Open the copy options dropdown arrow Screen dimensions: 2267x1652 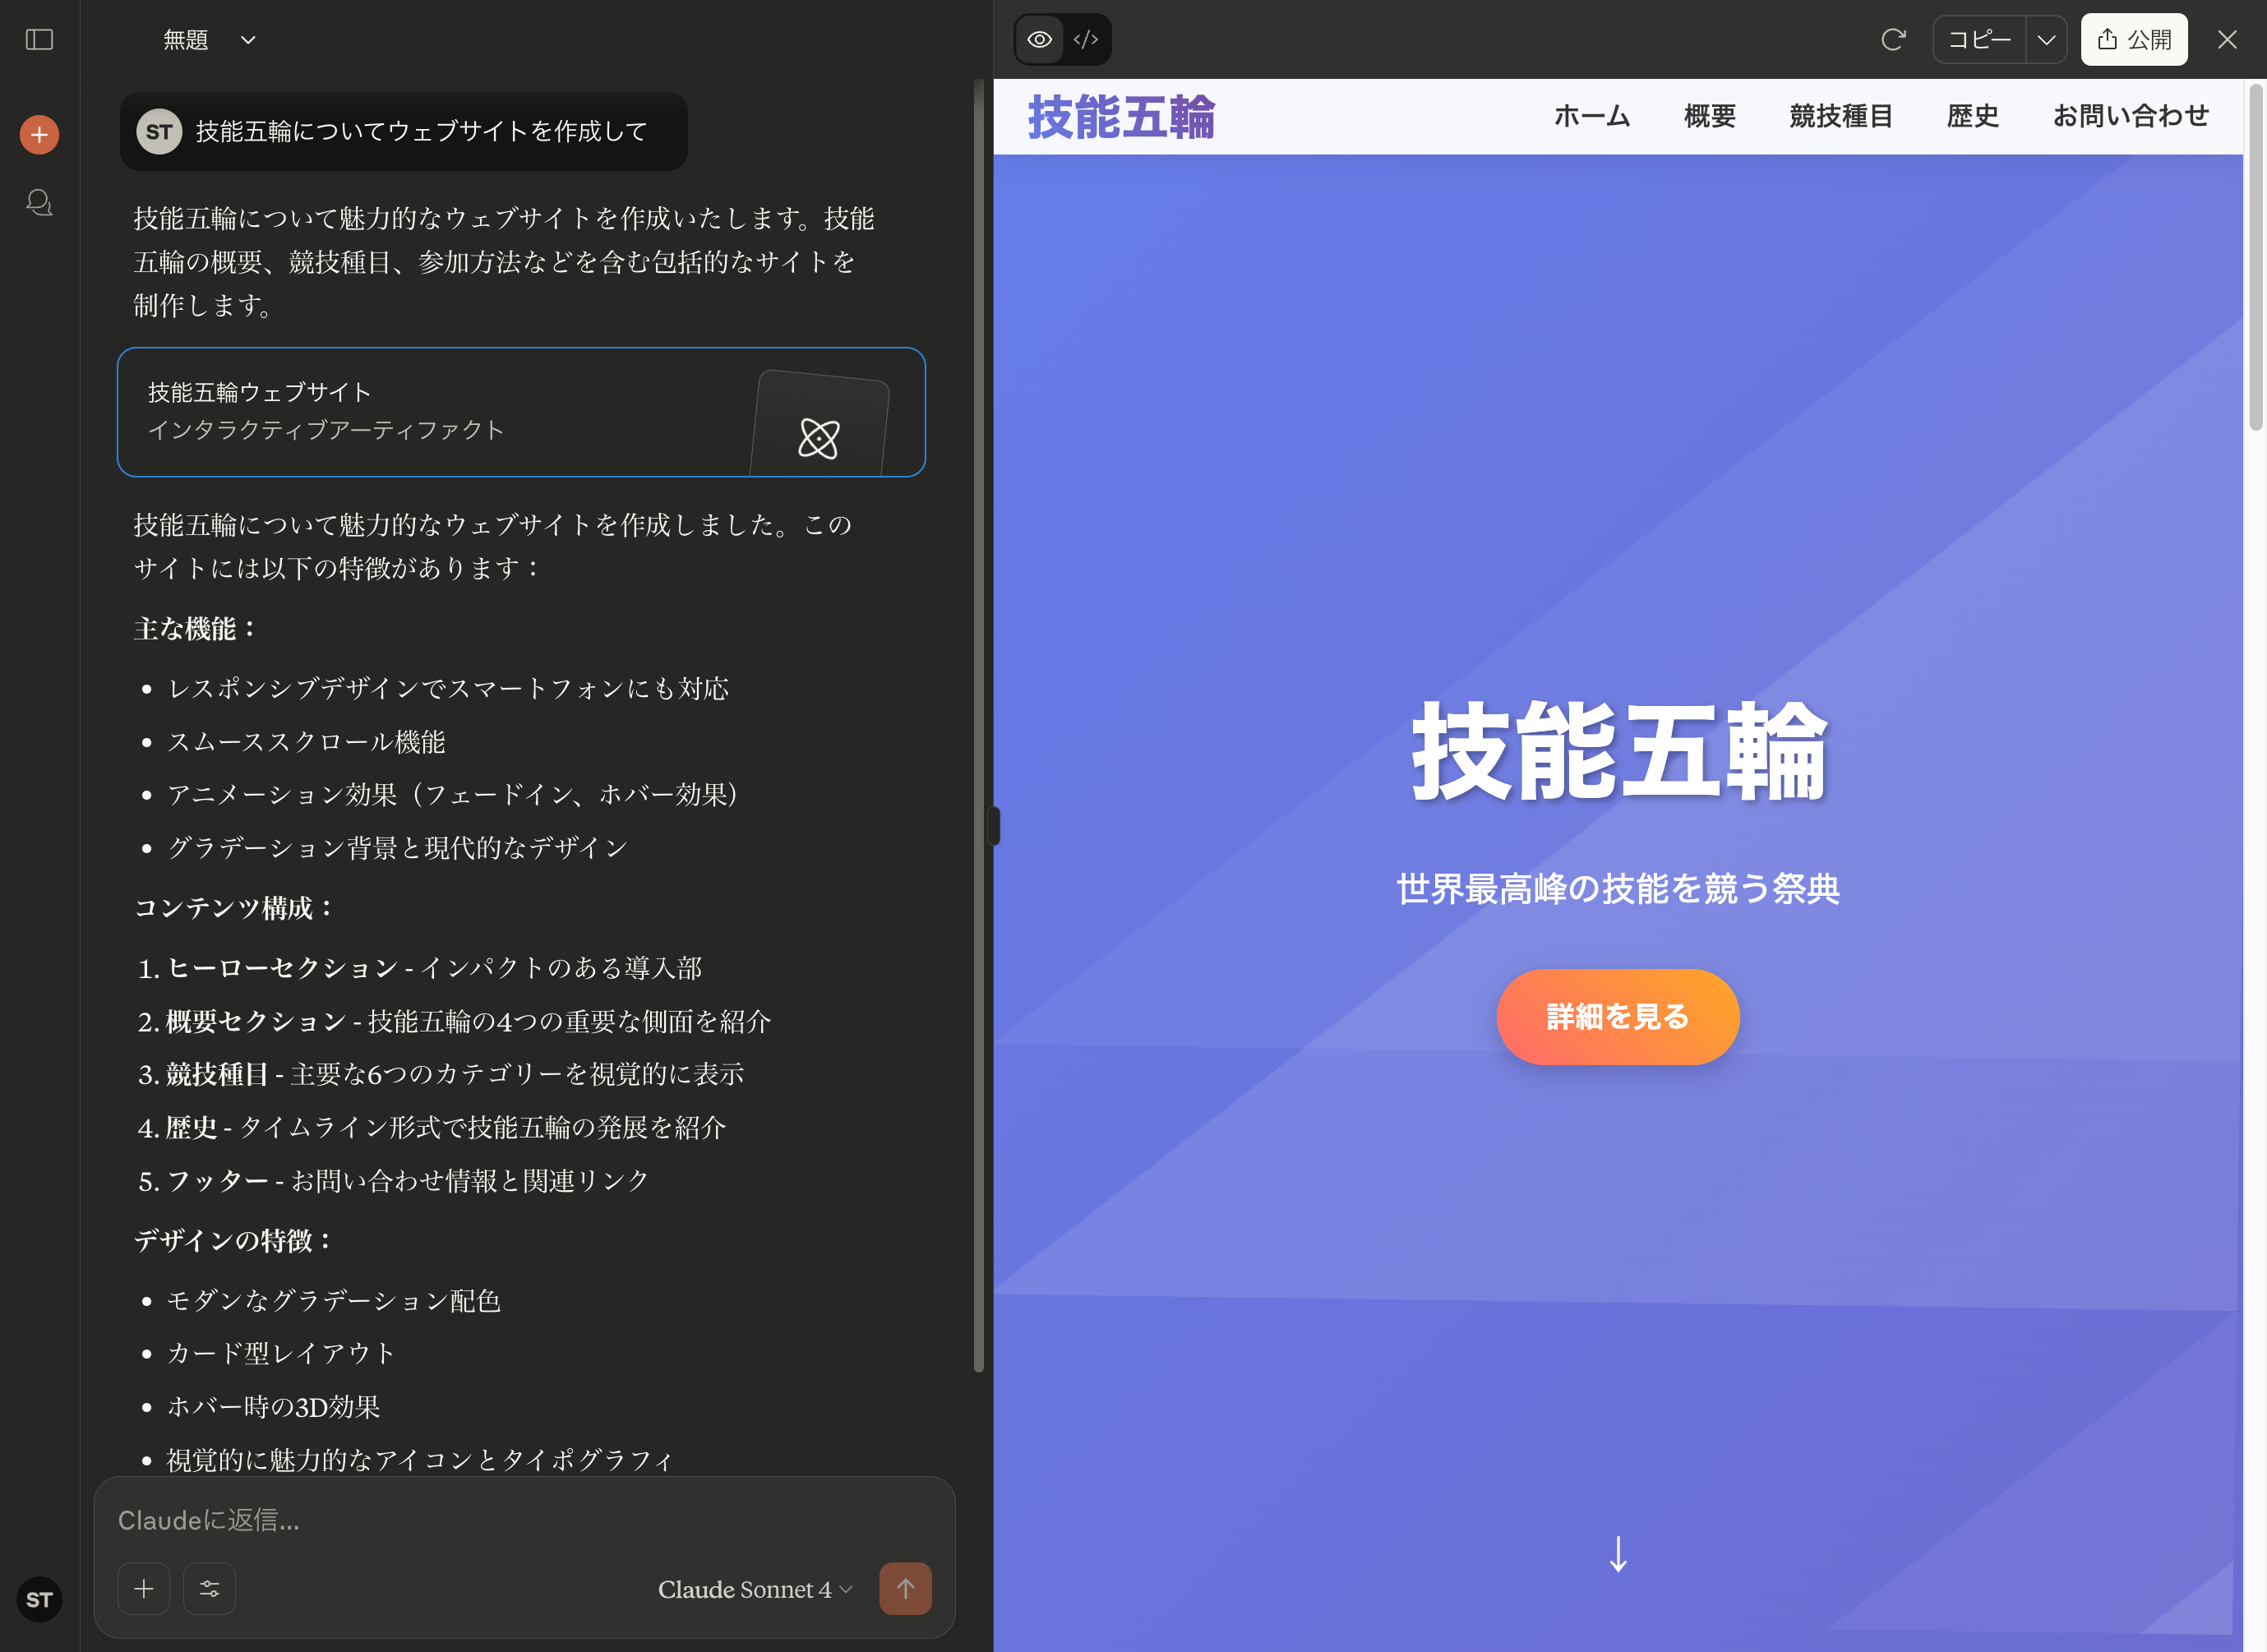pyautogui.click(x=2046, y=40)
